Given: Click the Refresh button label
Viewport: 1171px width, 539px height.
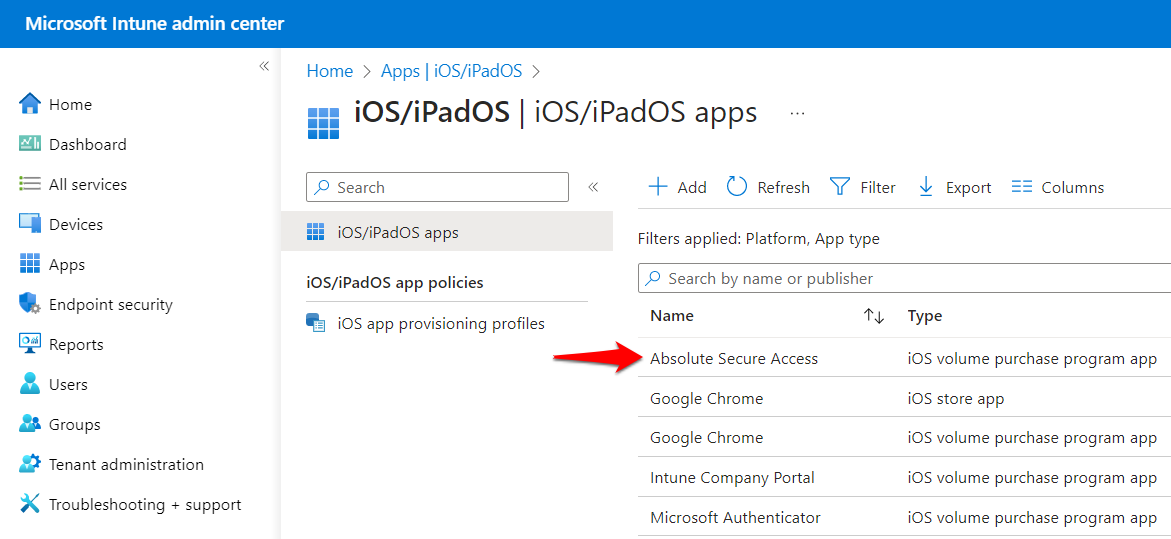Looking at the screenshot, I should pos(783,187).
